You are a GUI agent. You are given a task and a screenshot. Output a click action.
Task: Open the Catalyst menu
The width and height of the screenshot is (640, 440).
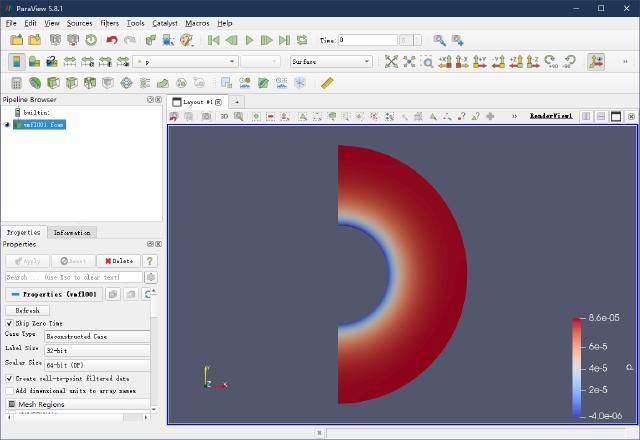click(x=165, y=23)
